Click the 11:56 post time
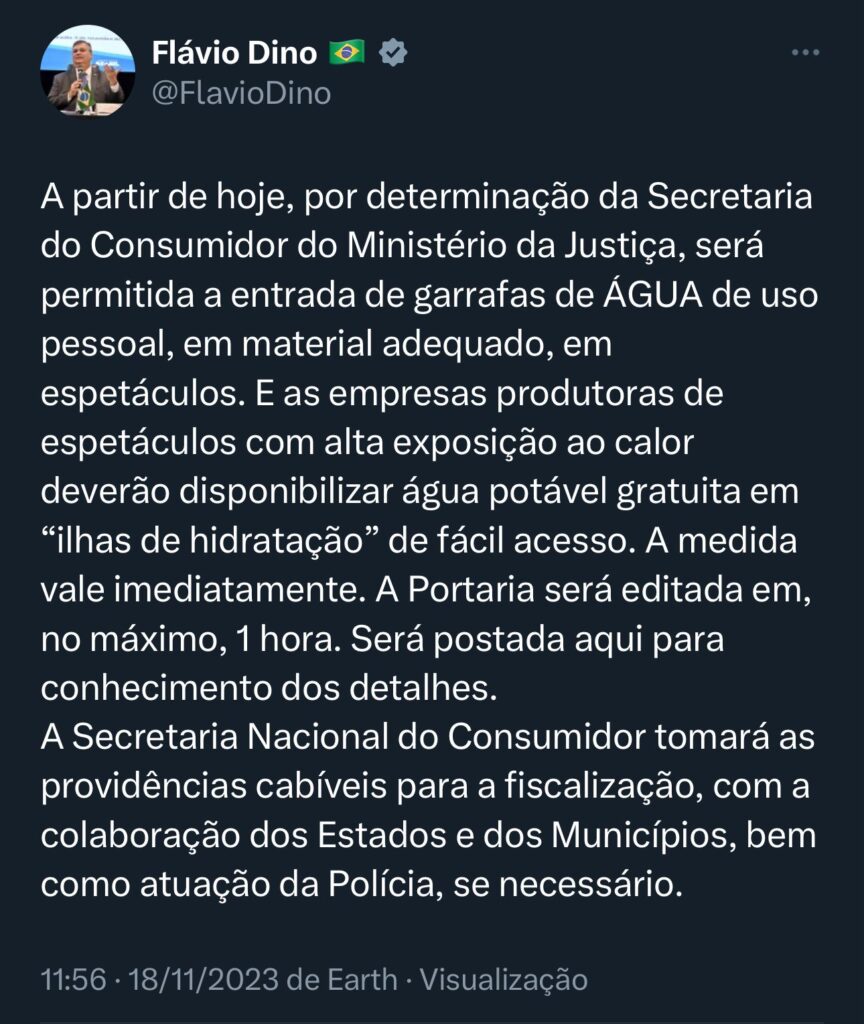 tap(73, 980)
